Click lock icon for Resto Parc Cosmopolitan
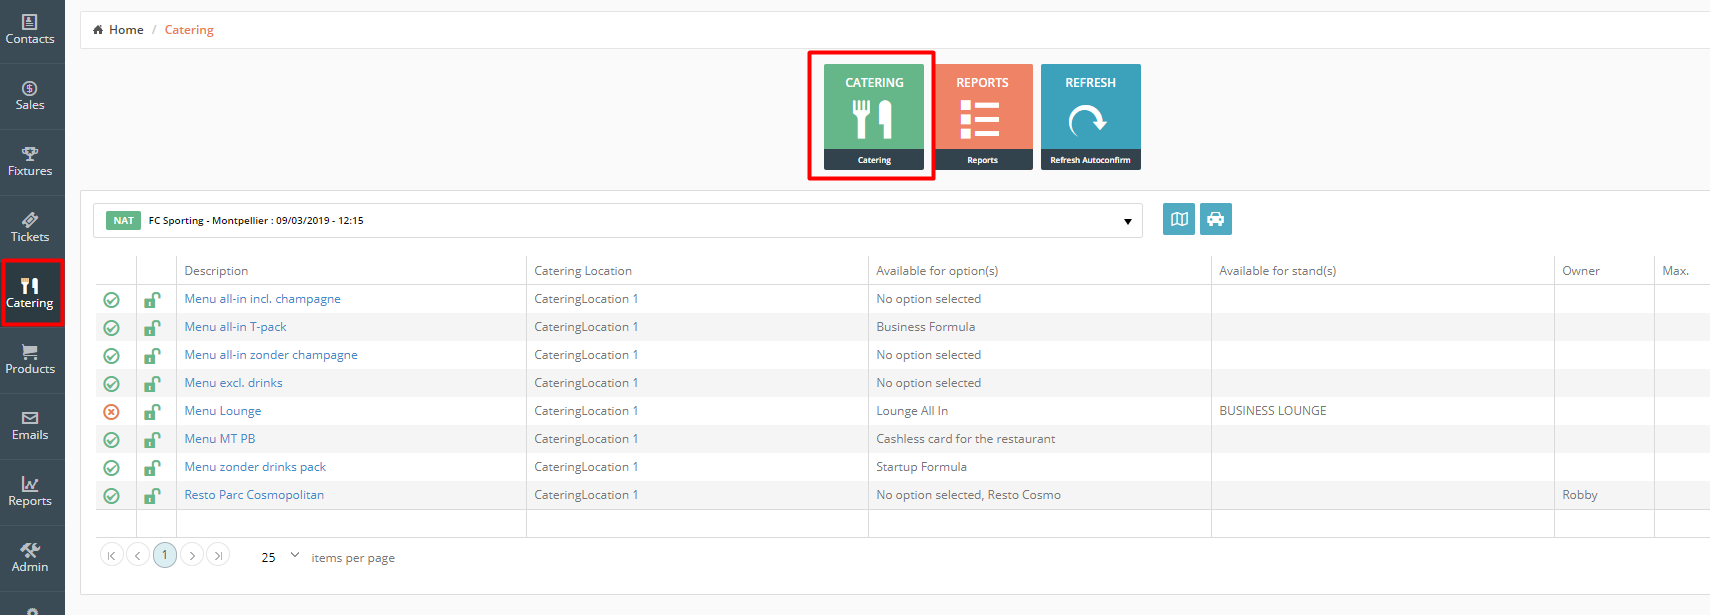This screenshot has width=1710, height=615. tap(152, 495)
